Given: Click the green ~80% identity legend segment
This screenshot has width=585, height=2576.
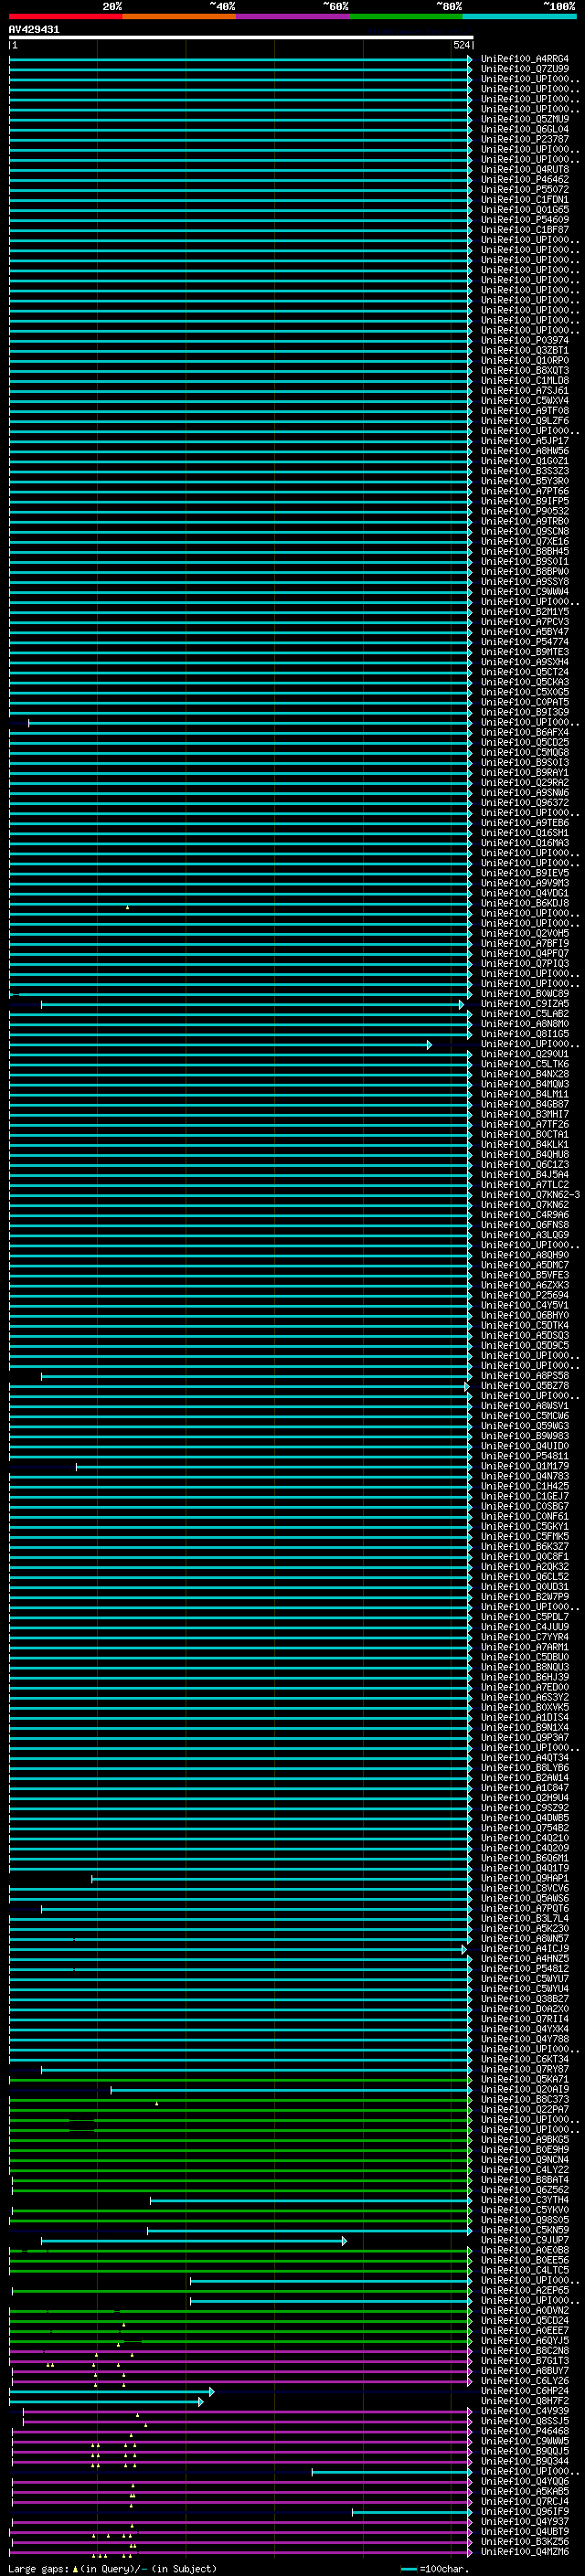Looking at the screenshot, I should coord(406,16).
